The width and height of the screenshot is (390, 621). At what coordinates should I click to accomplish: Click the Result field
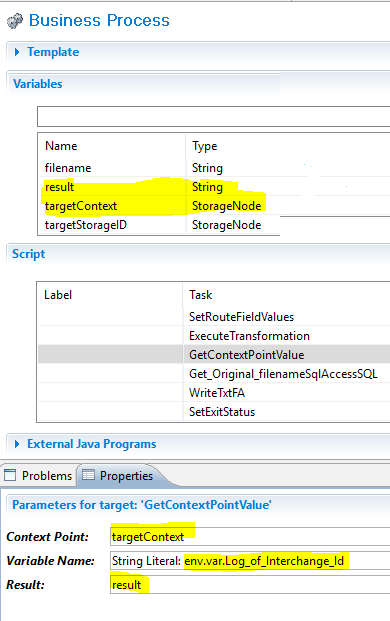(x=250, y=585)
